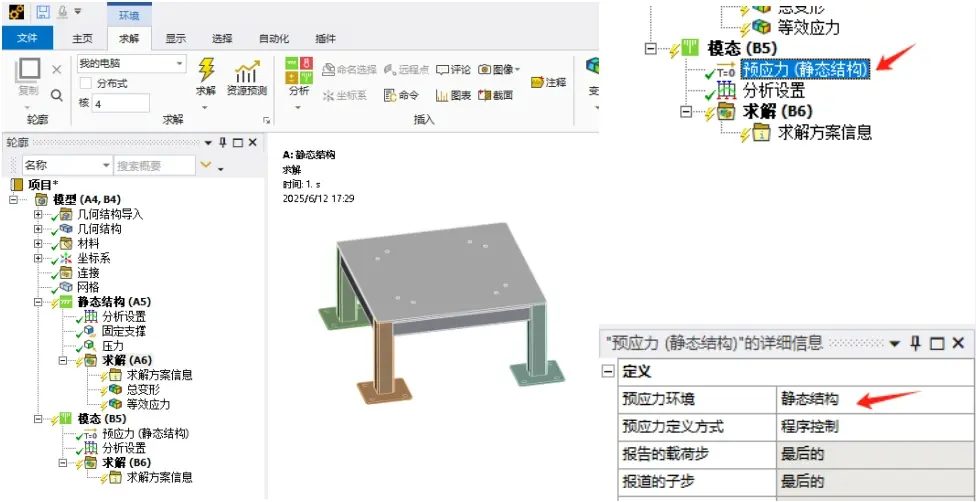This screenshot has height=502, width=976.
Task: Click the Chart (图表) insert icon
Action: tap(453, 95)
